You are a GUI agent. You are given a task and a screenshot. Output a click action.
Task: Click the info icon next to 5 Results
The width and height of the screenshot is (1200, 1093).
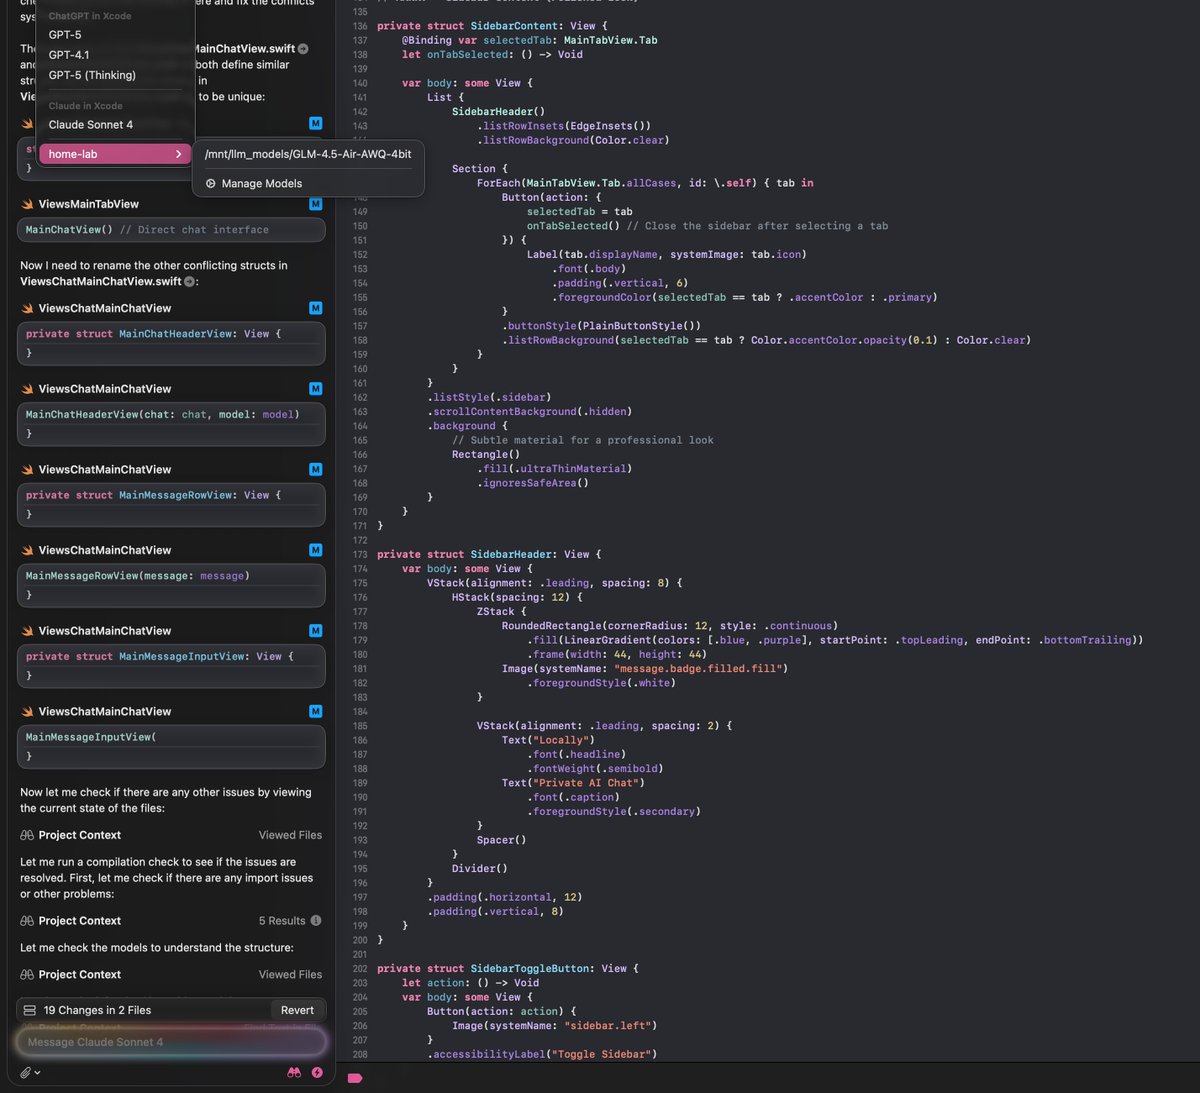point(317,920)
